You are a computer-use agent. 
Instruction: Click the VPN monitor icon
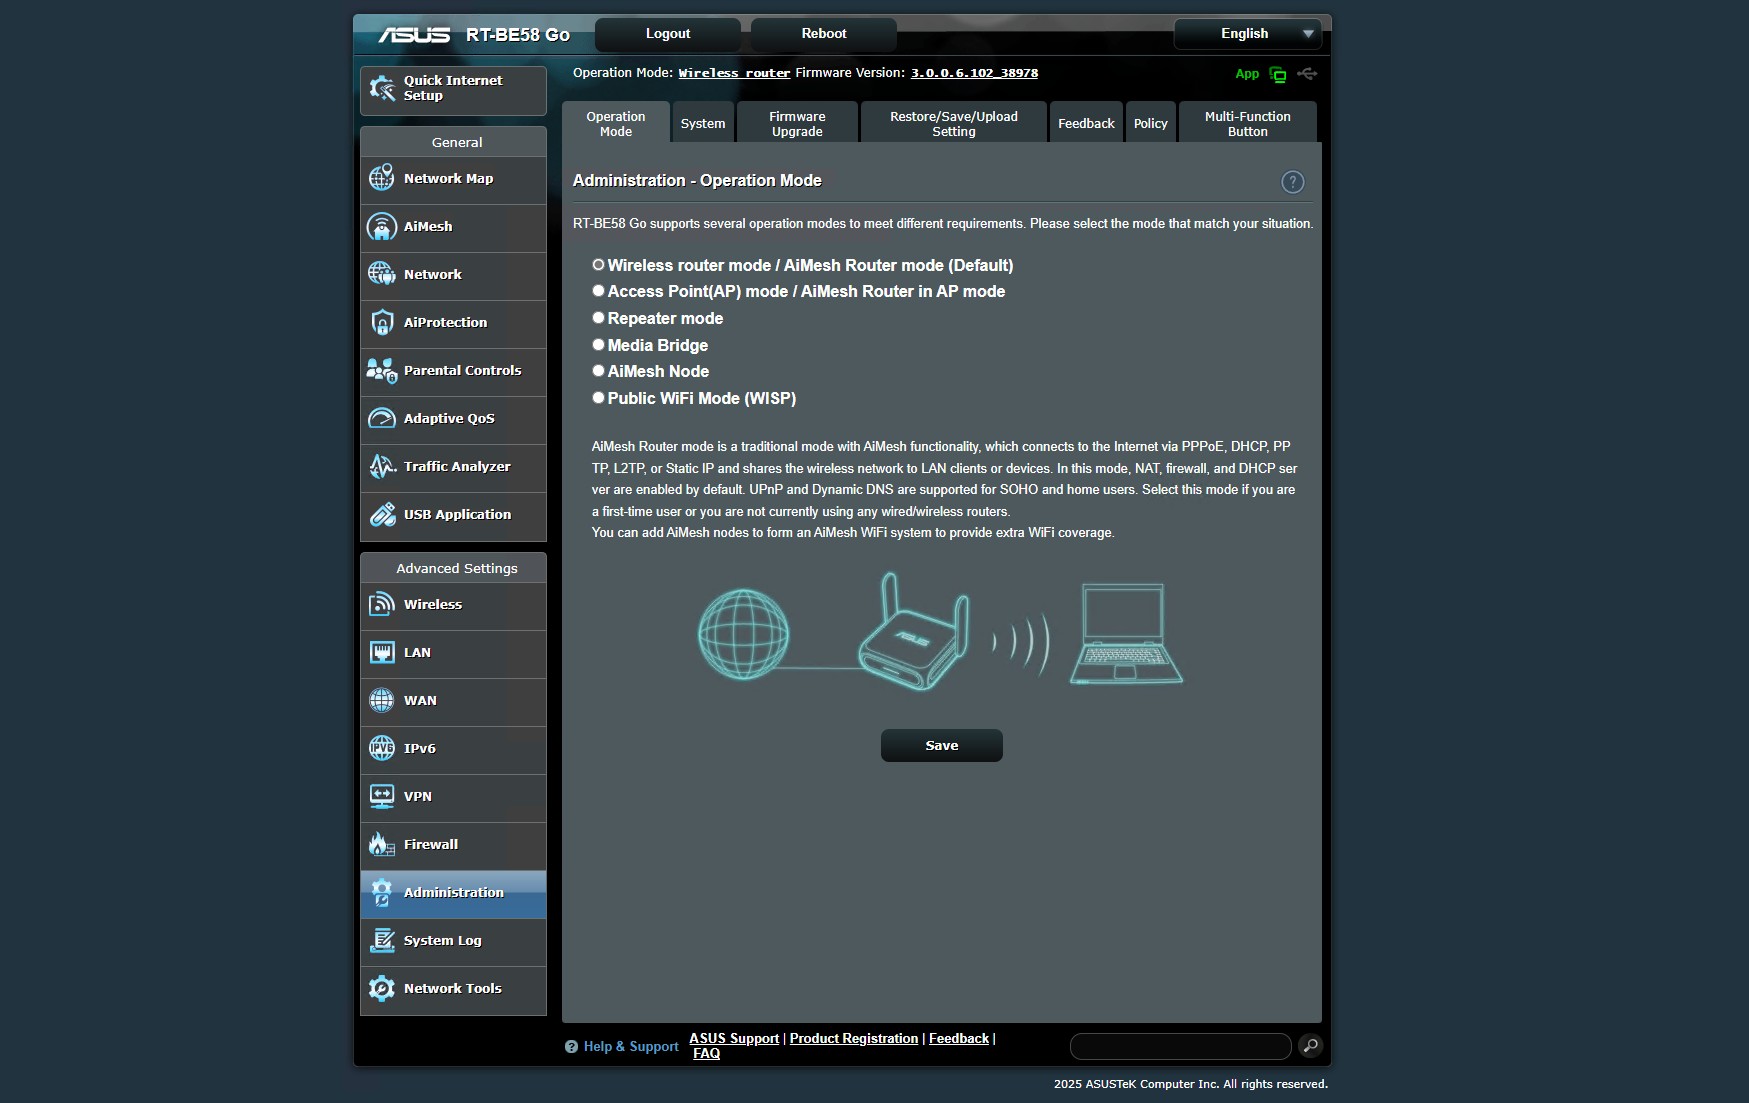pyautogui.click(x=382, y=796)
